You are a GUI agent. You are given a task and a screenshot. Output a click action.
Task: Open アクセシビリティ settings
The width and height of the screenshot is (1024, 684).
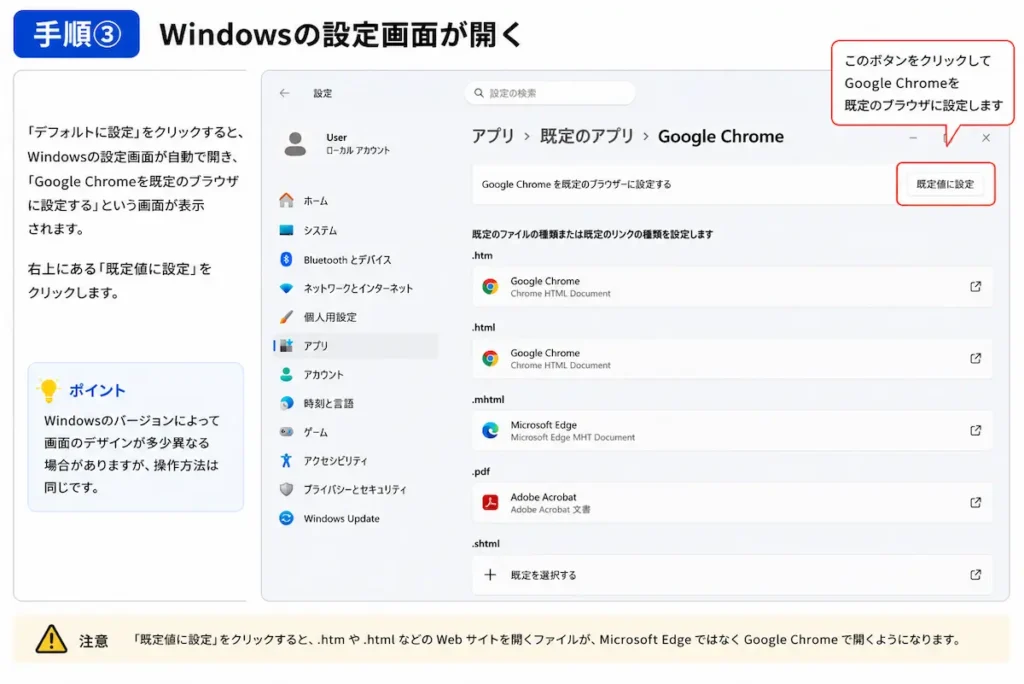tap(355, 461)
